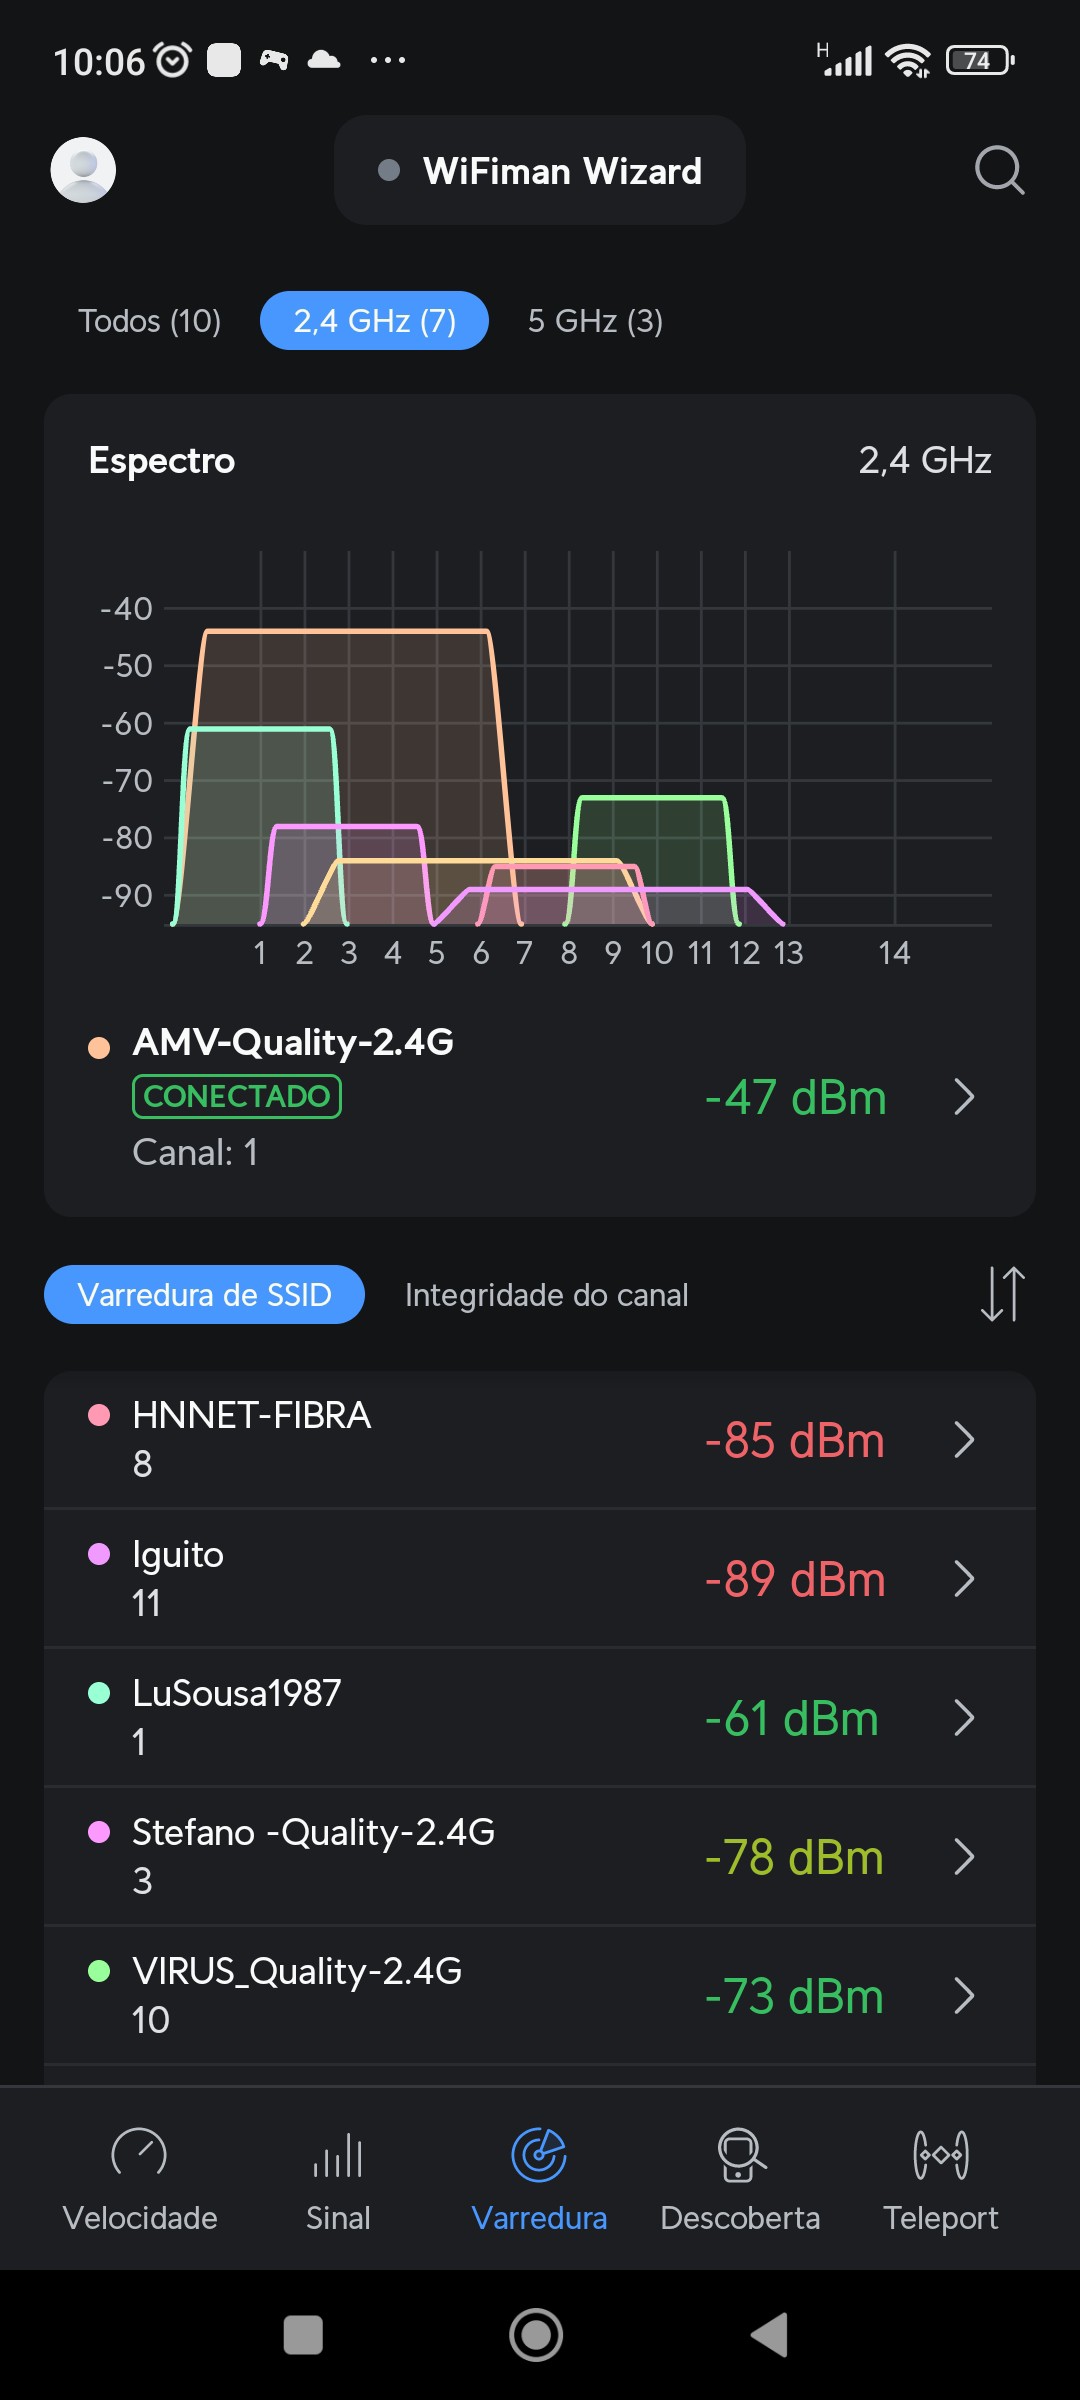Tap the WiFiman Wizard button

[x=540, y=171]
